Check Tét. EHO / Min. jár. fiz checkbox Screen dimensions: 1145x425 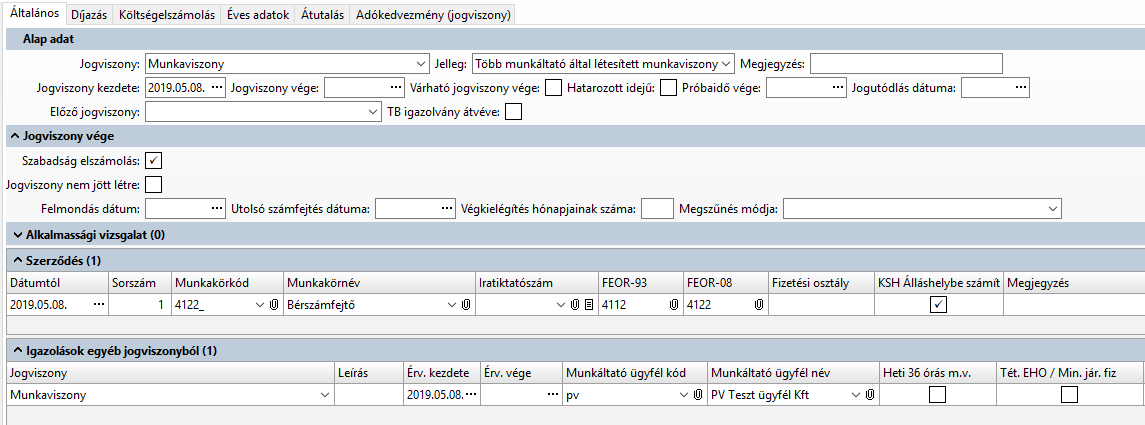[x=1069, y=395]
